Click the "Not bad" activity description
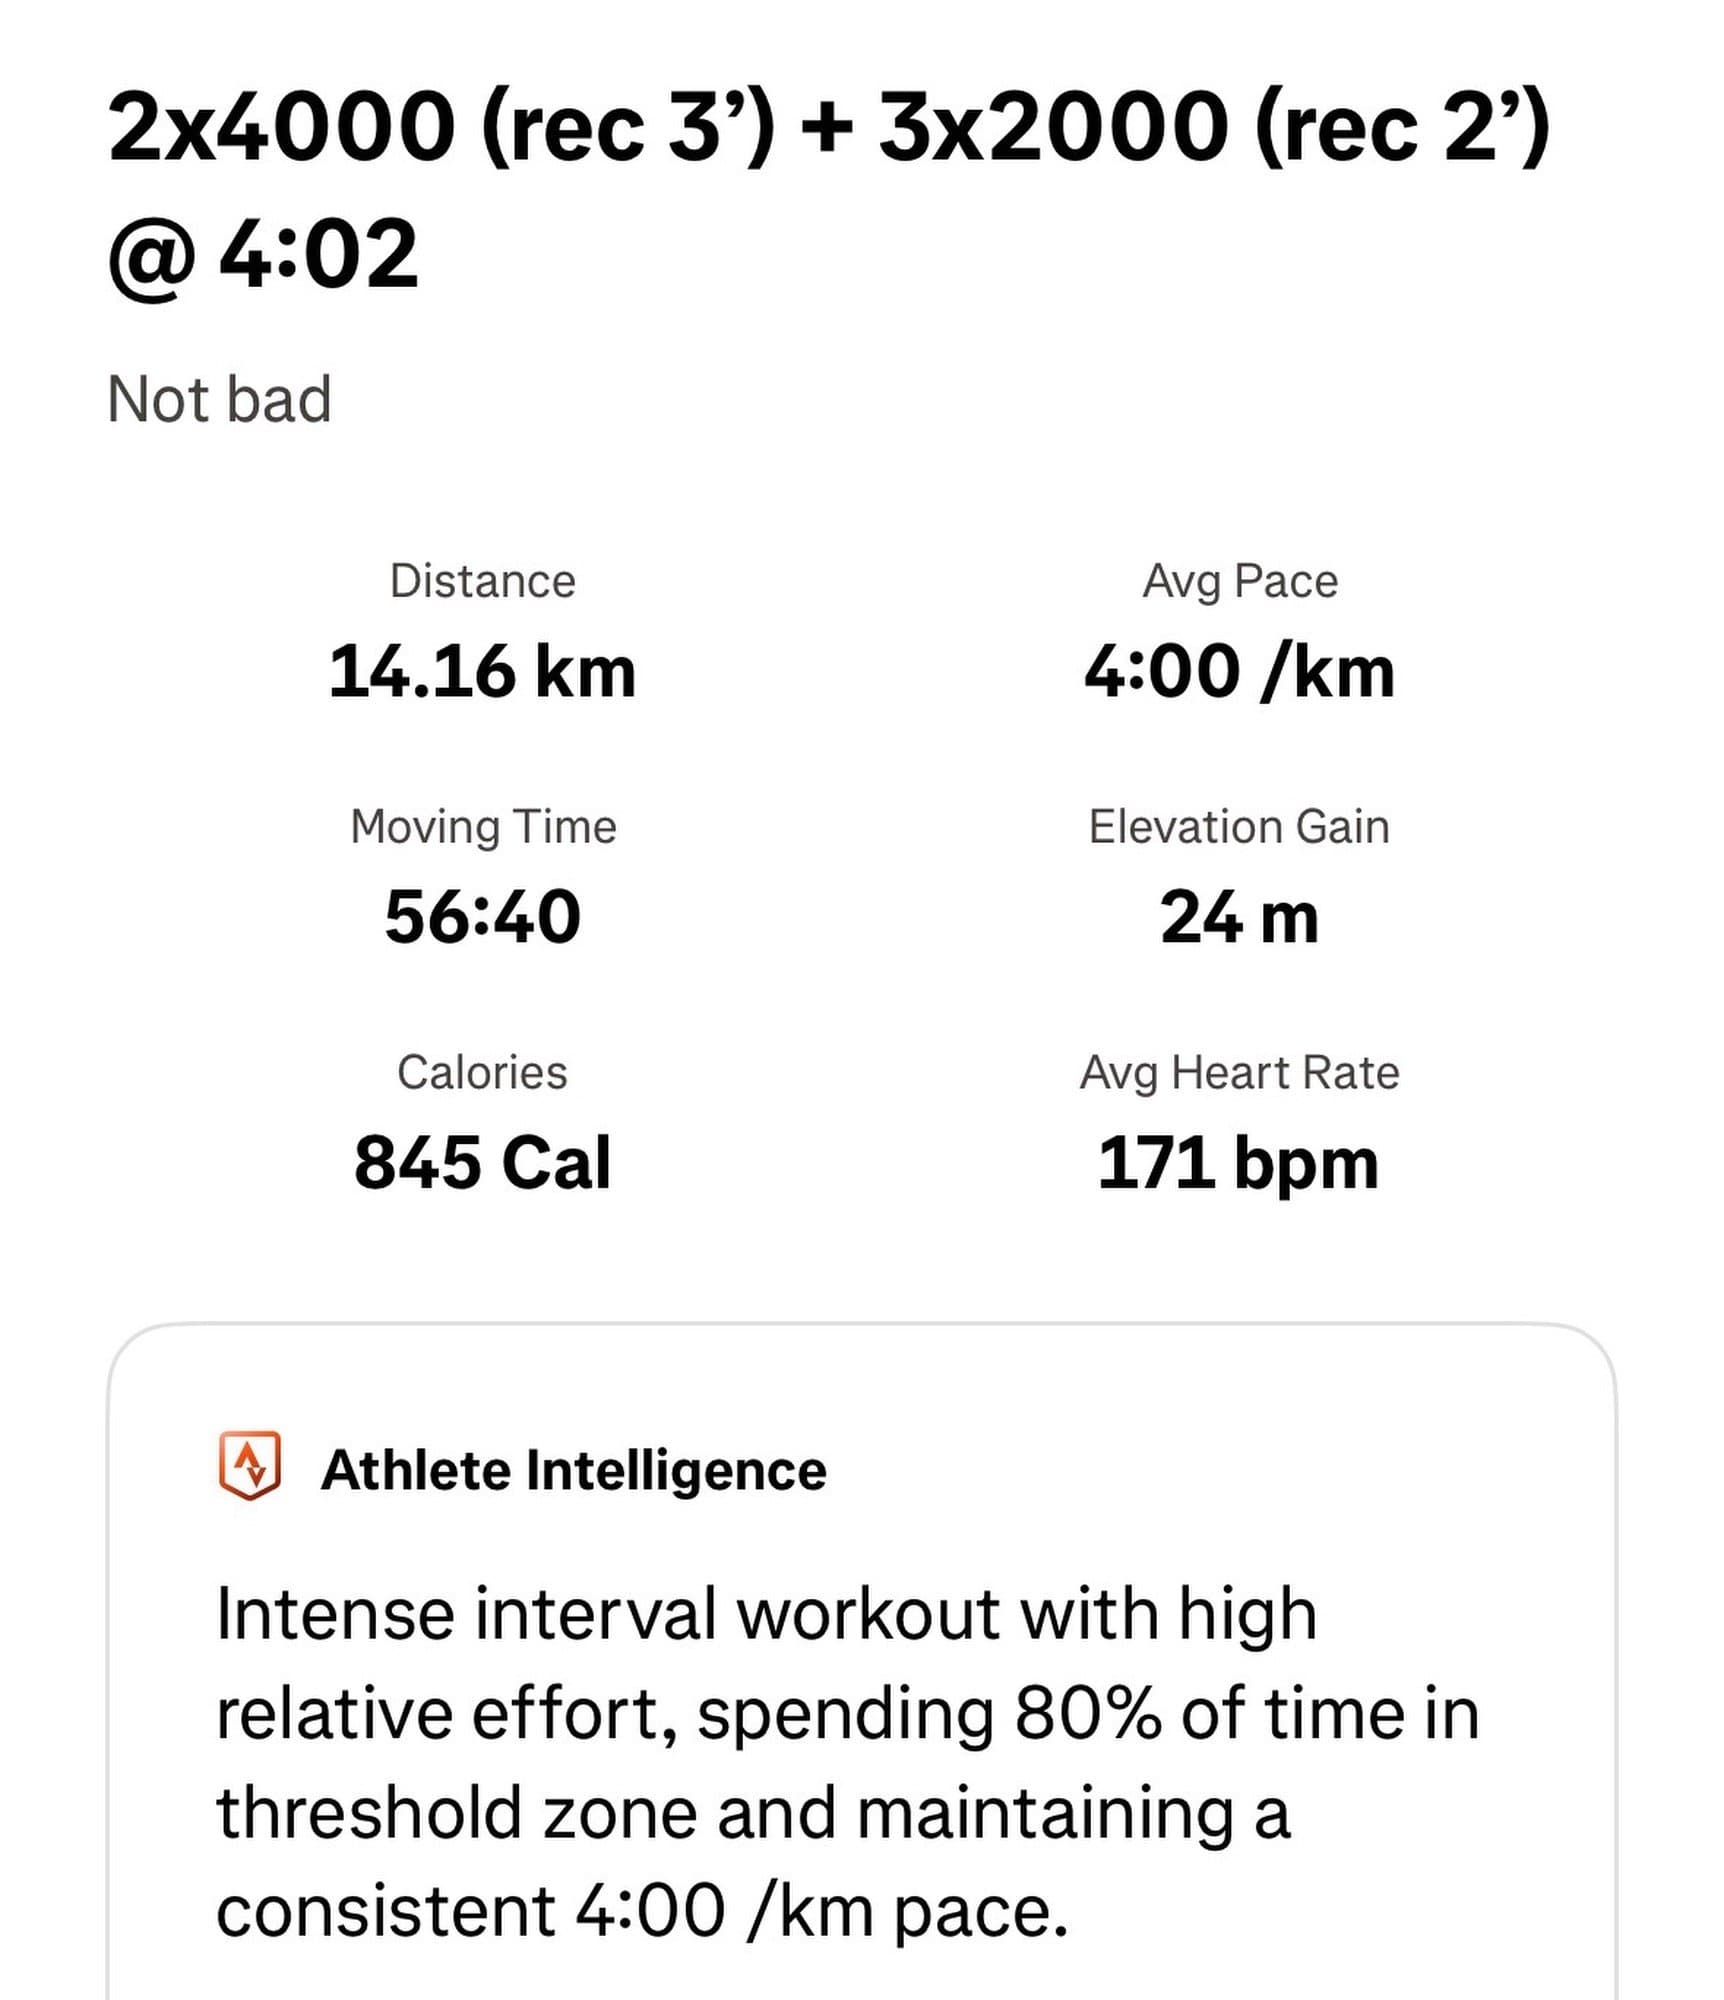This screenshot has width=1724, height=2000. pyautogui.click(x=218, y=399)
